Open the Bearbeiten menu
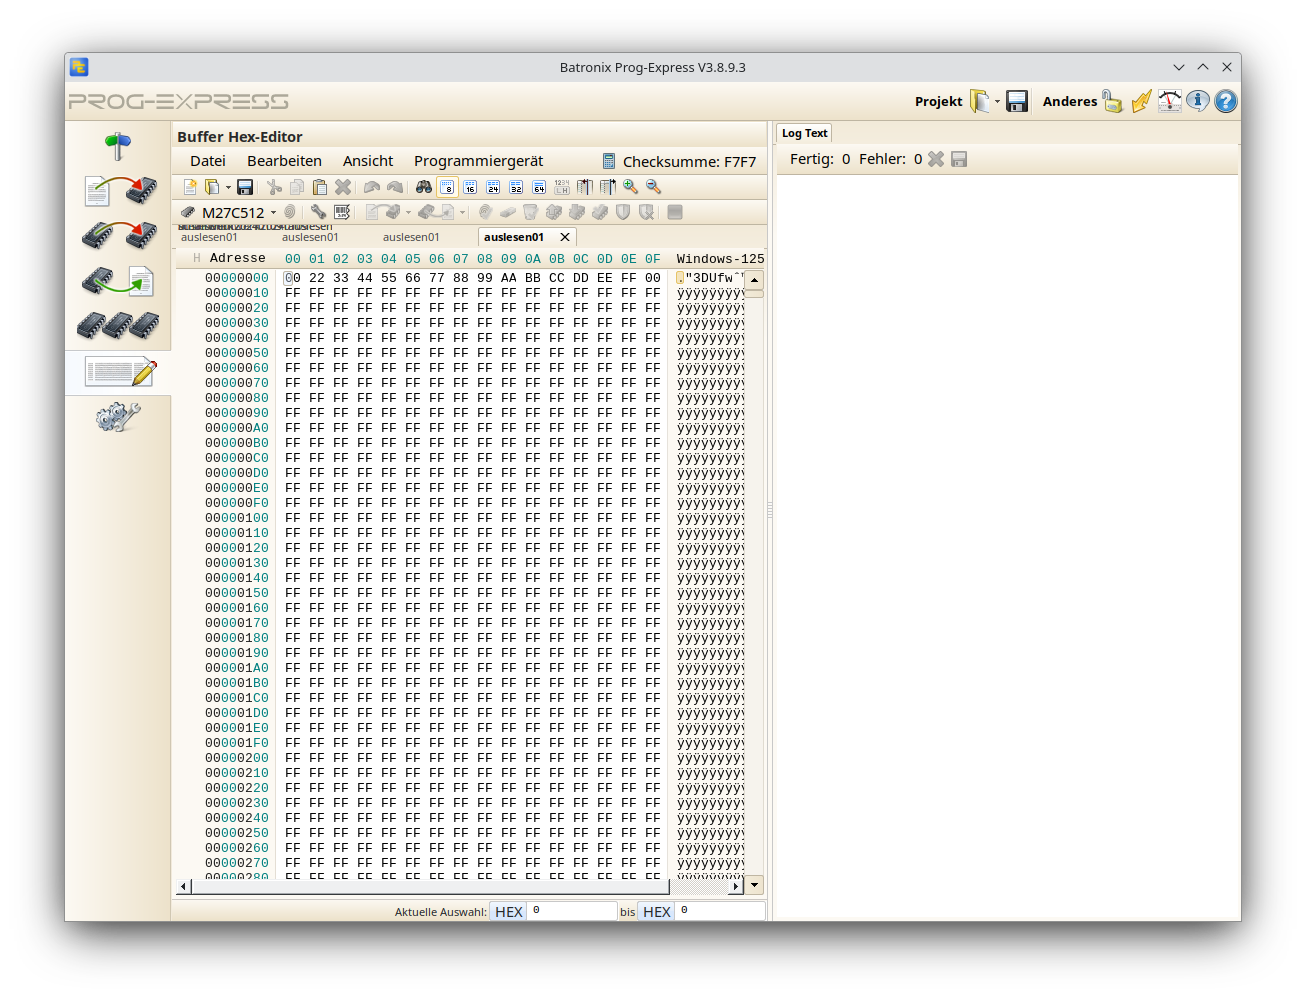The image size is (1306, 998). tap(284, 160)
